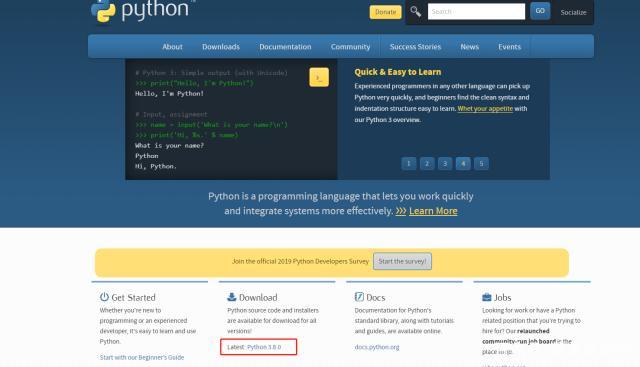
Task: Go to slide 2
Action: 427,164
